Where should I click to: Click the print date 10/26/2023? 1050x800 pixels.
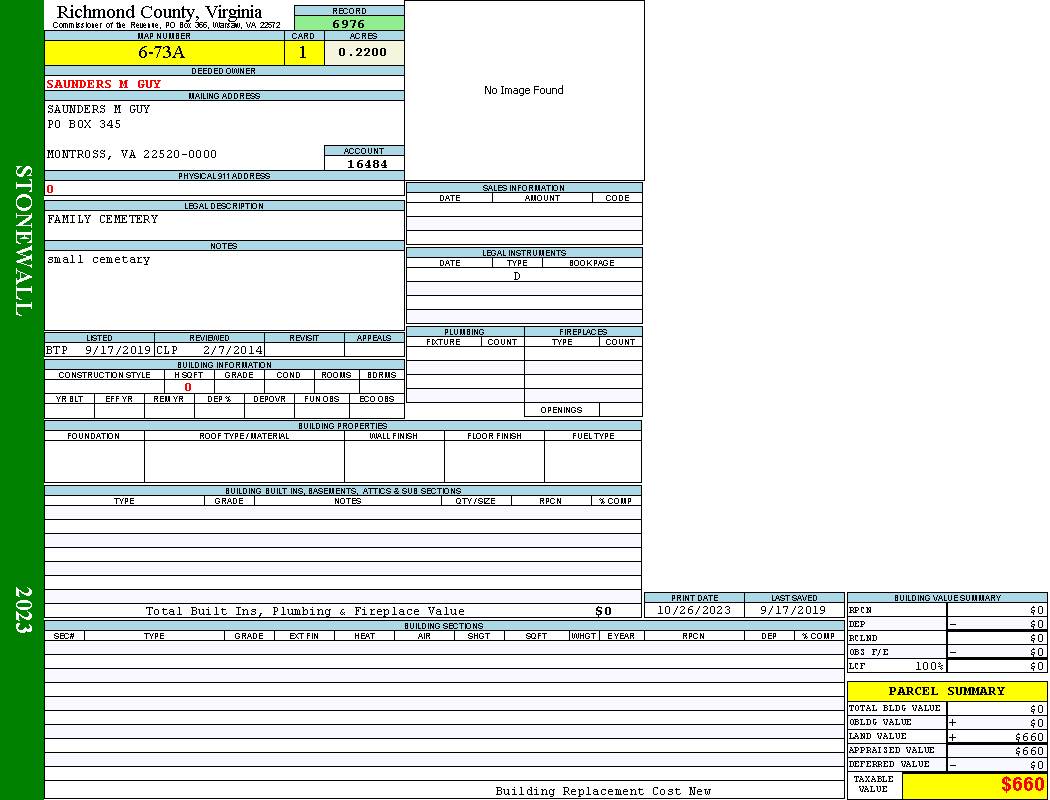click(x=694, y=610)
